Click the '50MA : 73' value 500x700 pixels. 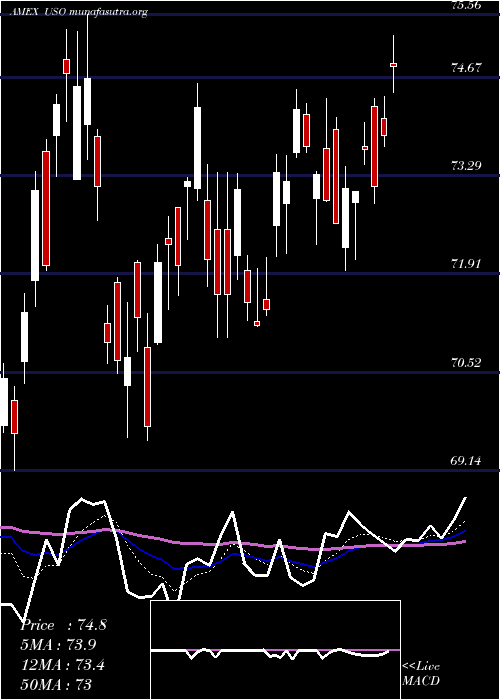(x=56, y=684)
